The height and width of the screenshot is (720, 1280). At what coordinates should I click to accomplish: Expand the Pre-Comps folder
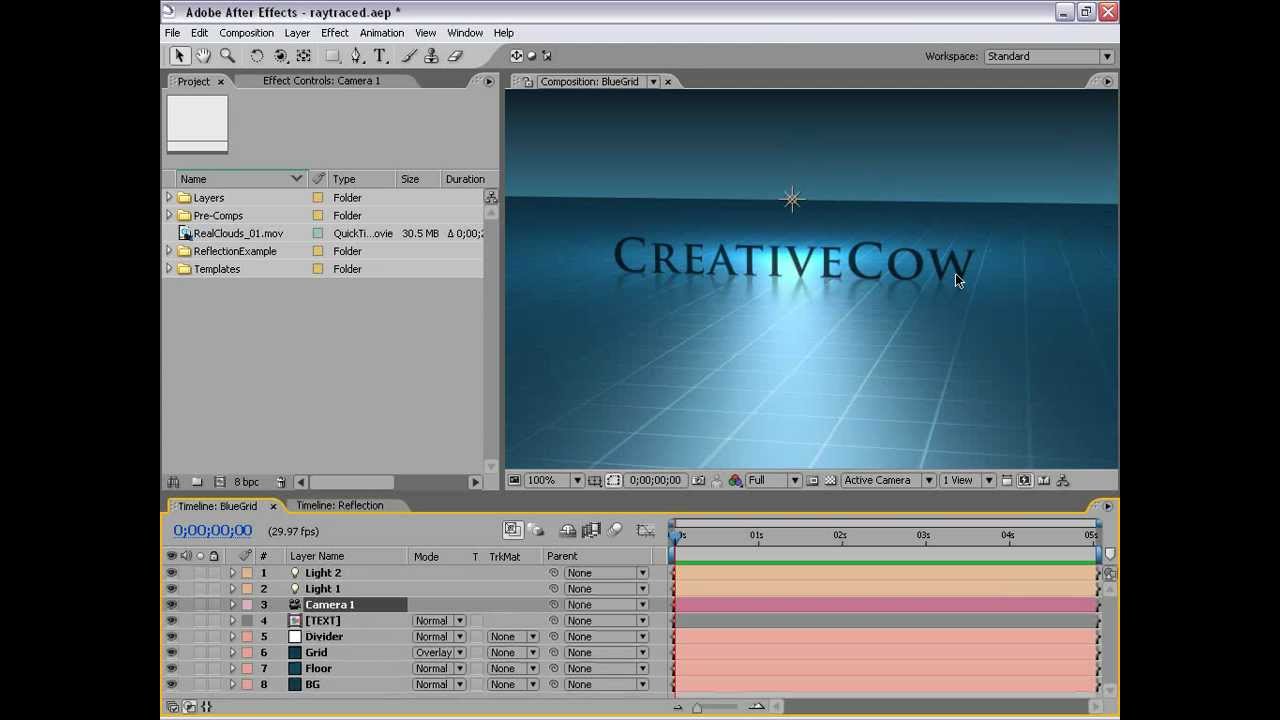click(x=169, y=216)
